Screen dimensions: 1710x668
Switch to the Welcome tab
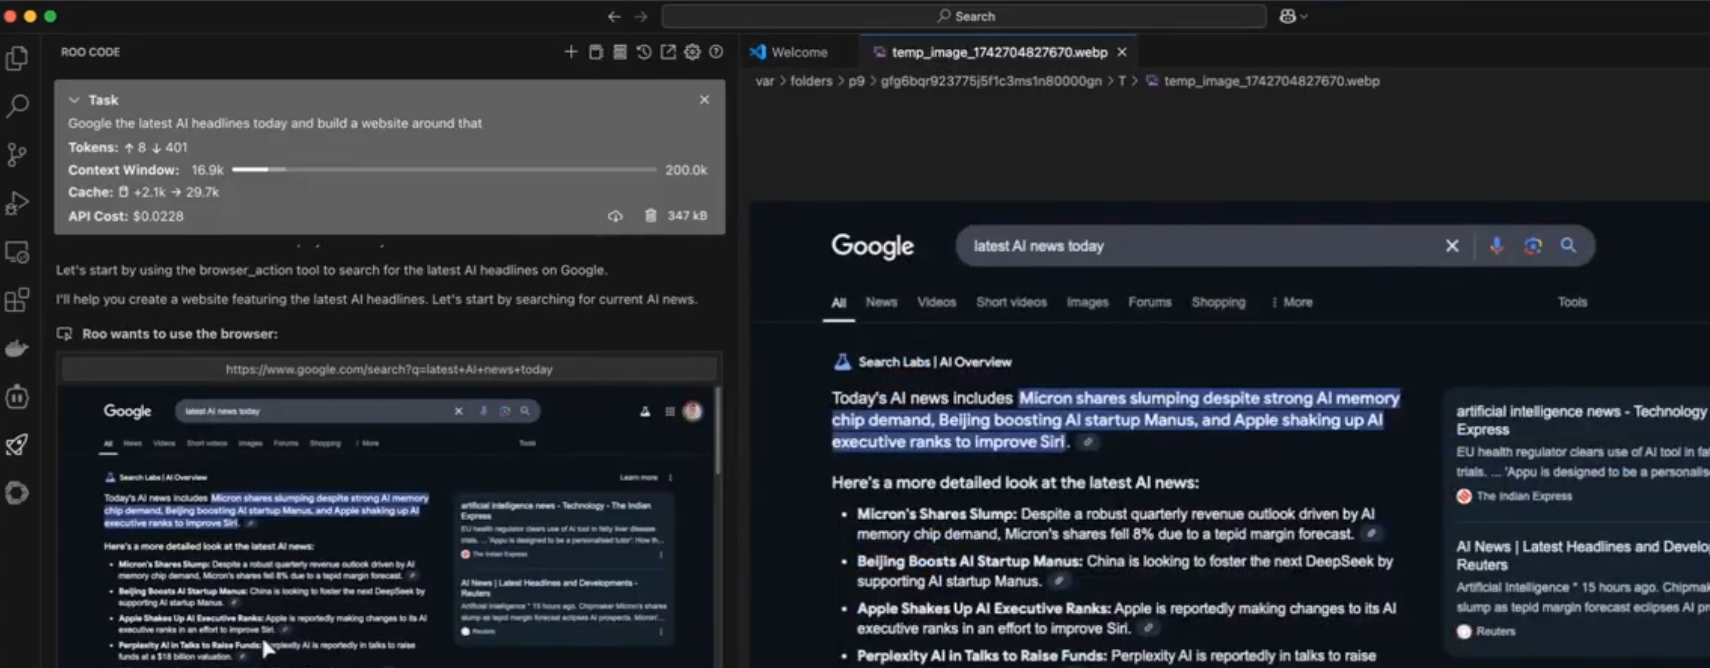tap(790, 52)
